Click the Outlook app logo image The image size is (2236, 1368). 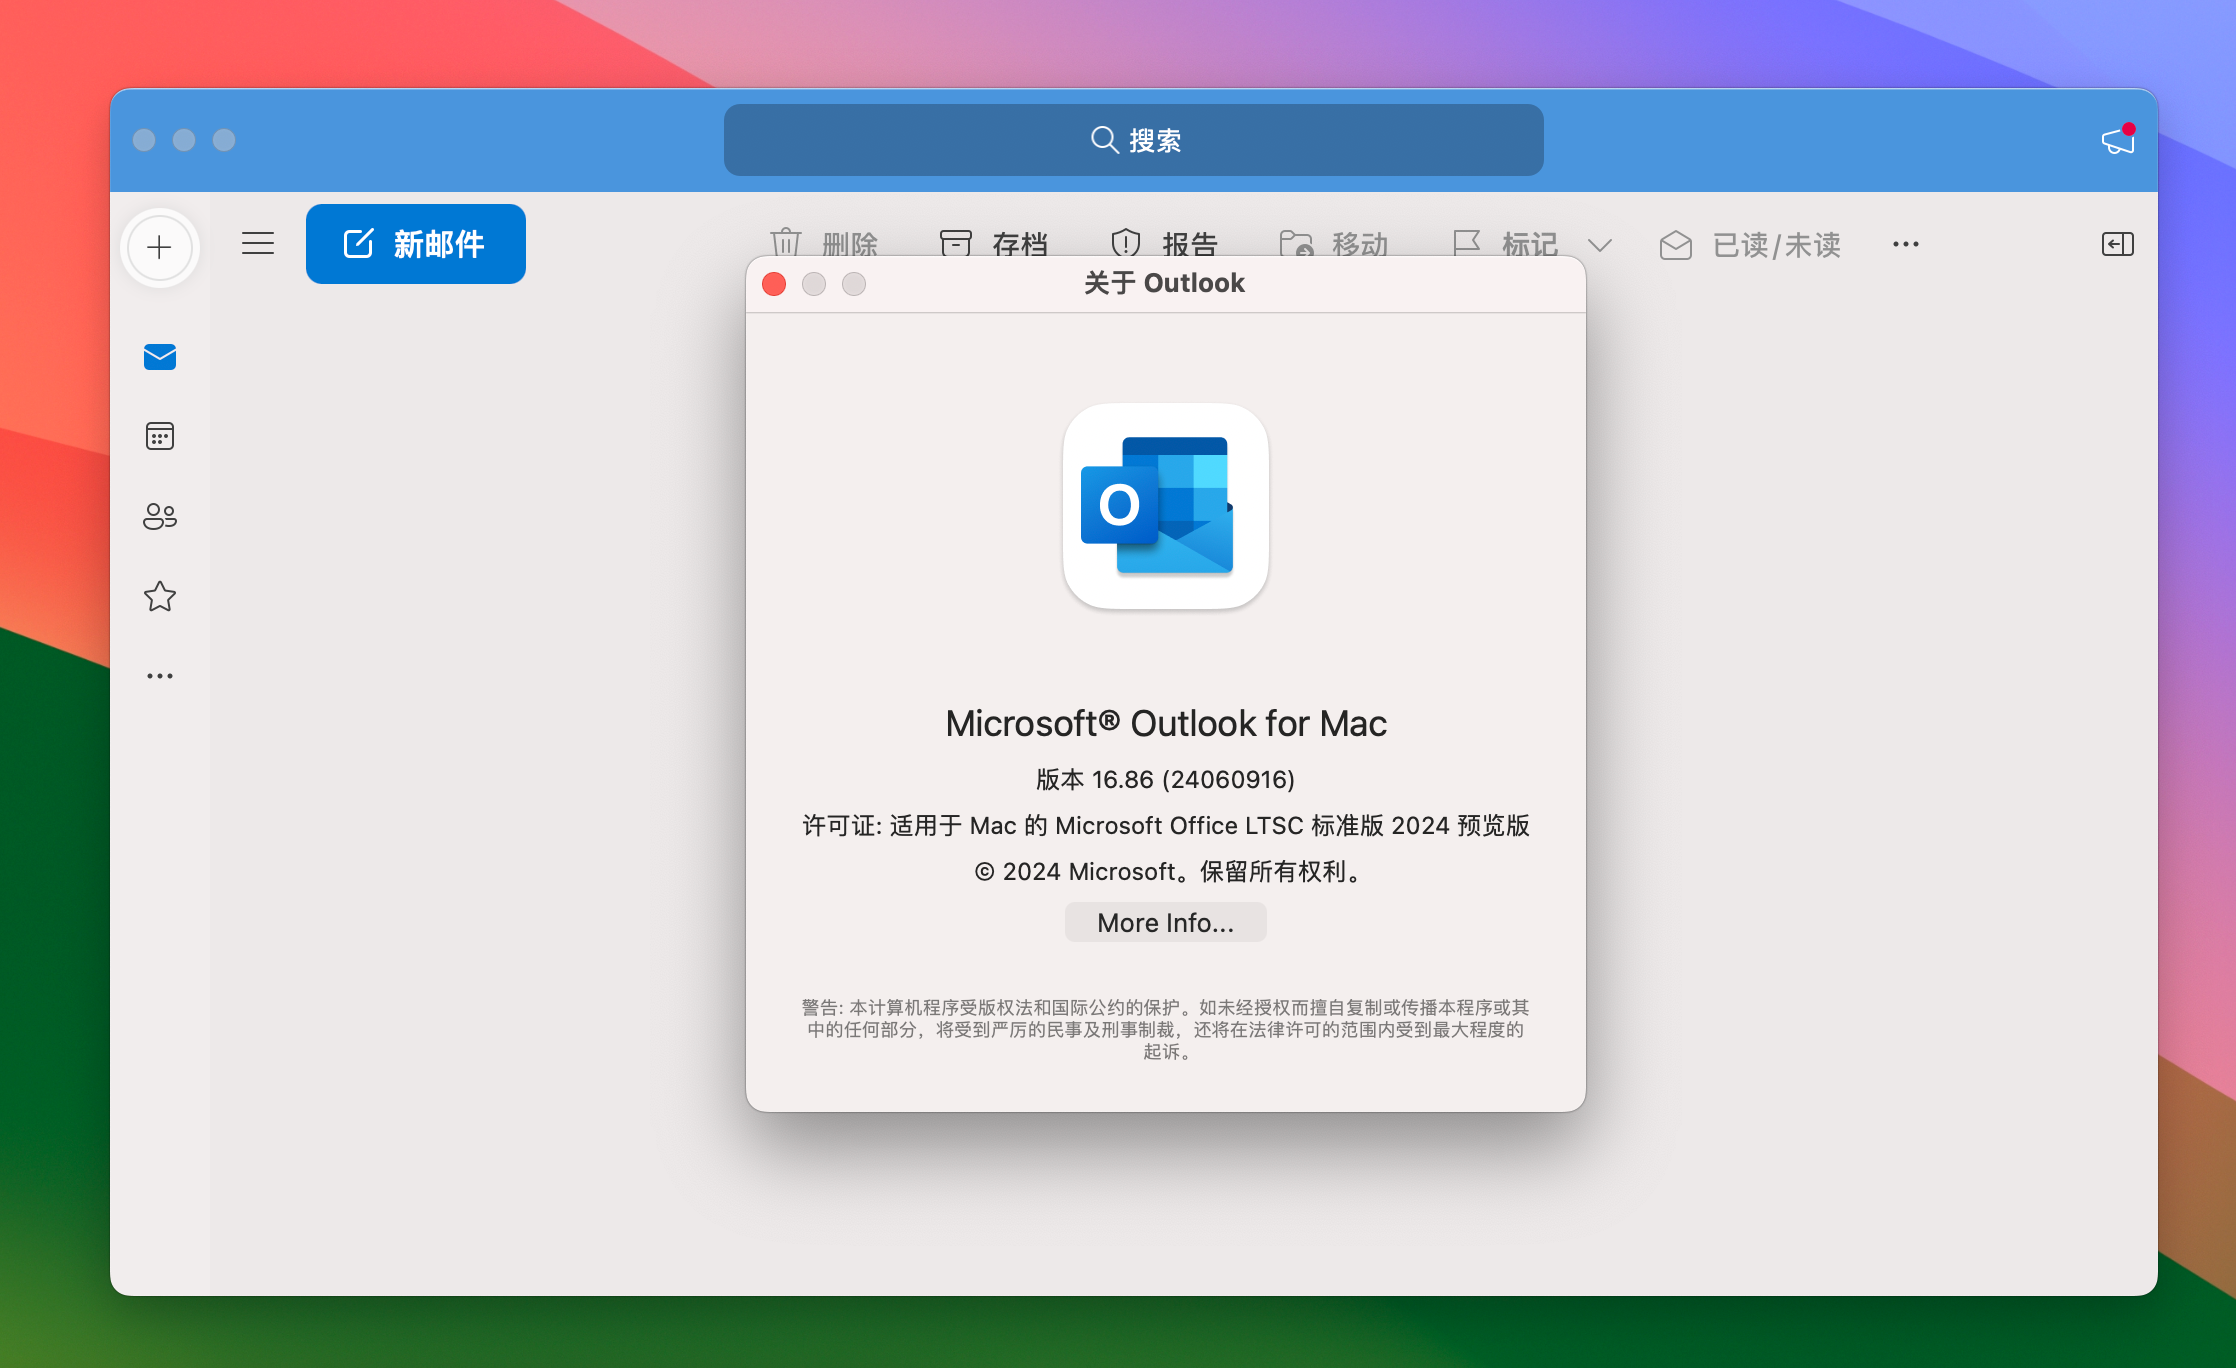pyautogui.click(x=1166, y=506)
